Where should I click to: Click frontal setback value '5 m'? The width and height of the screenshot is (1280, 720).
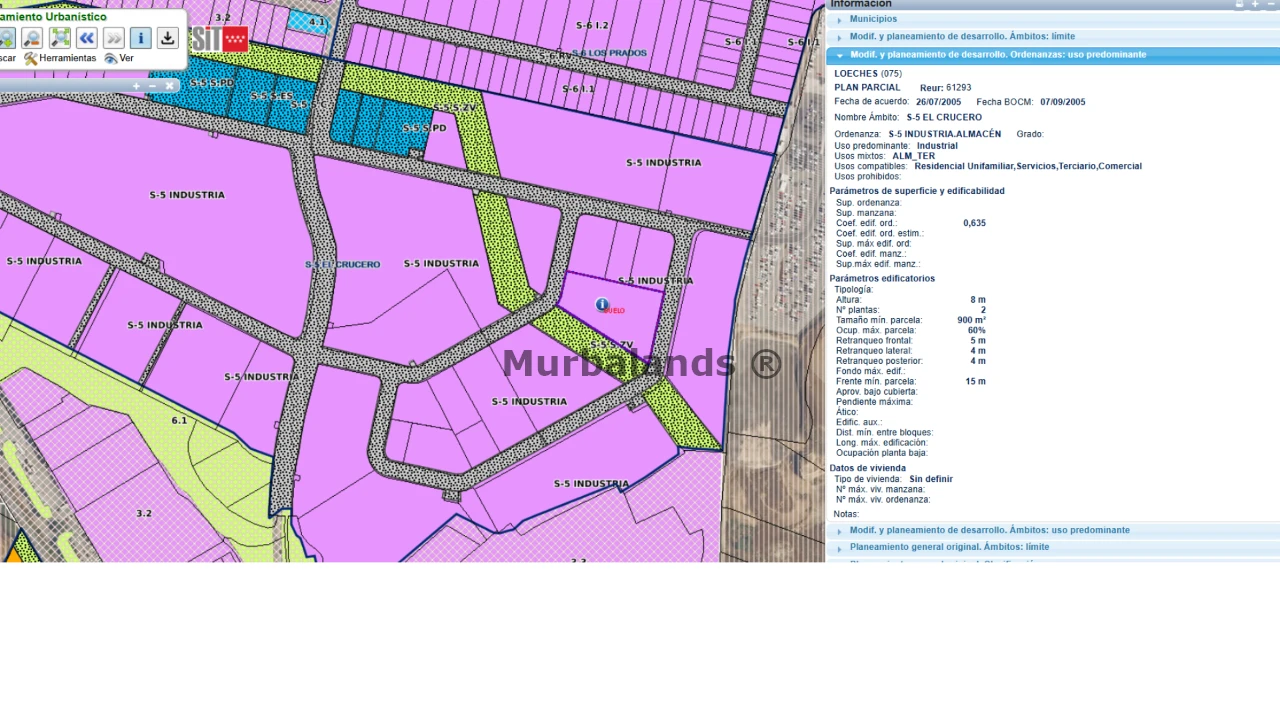point(978,341)
